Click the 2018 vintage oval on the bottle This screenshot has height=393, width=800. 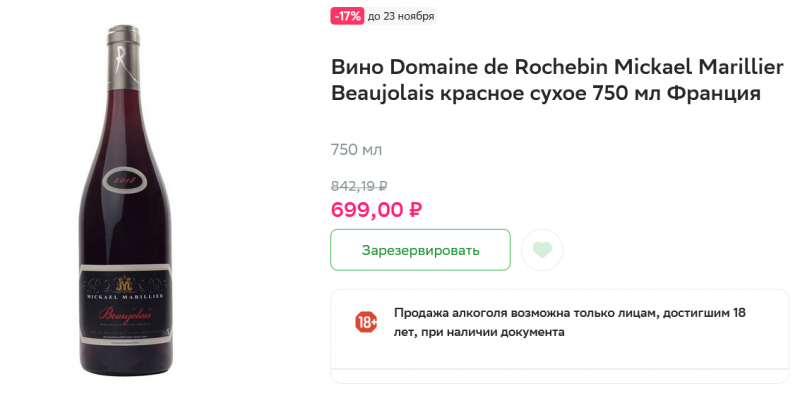(x=125, y=180)
